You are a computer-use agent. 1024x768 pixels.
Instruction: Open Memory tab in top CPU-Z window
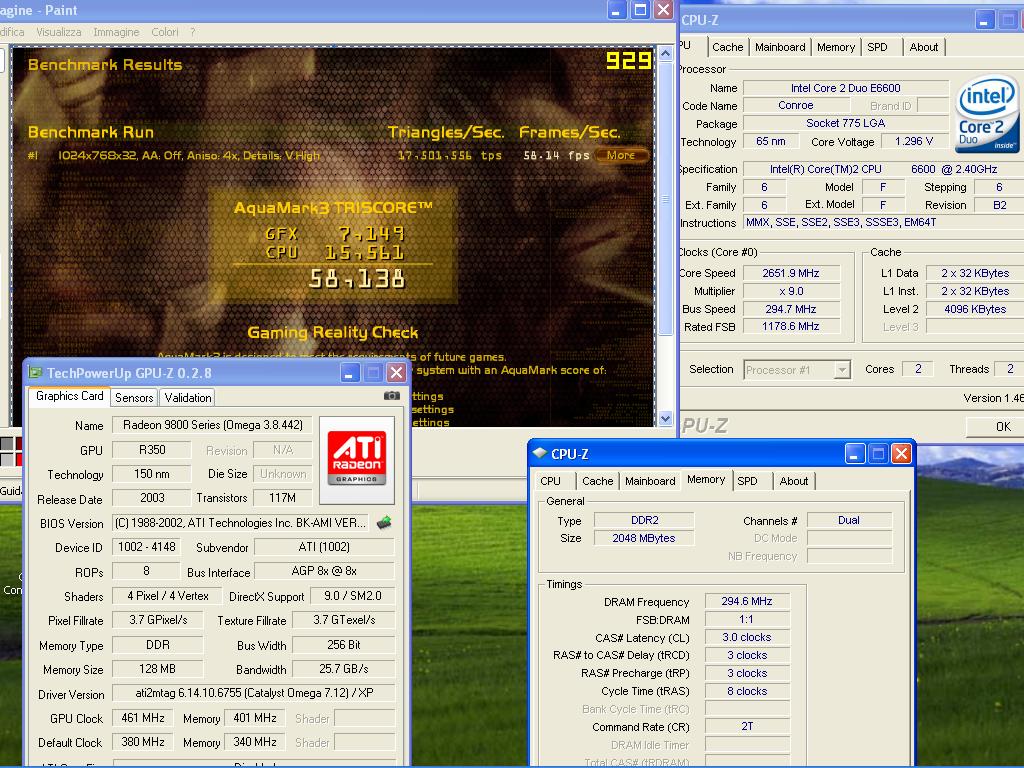[x=835, y=47]
